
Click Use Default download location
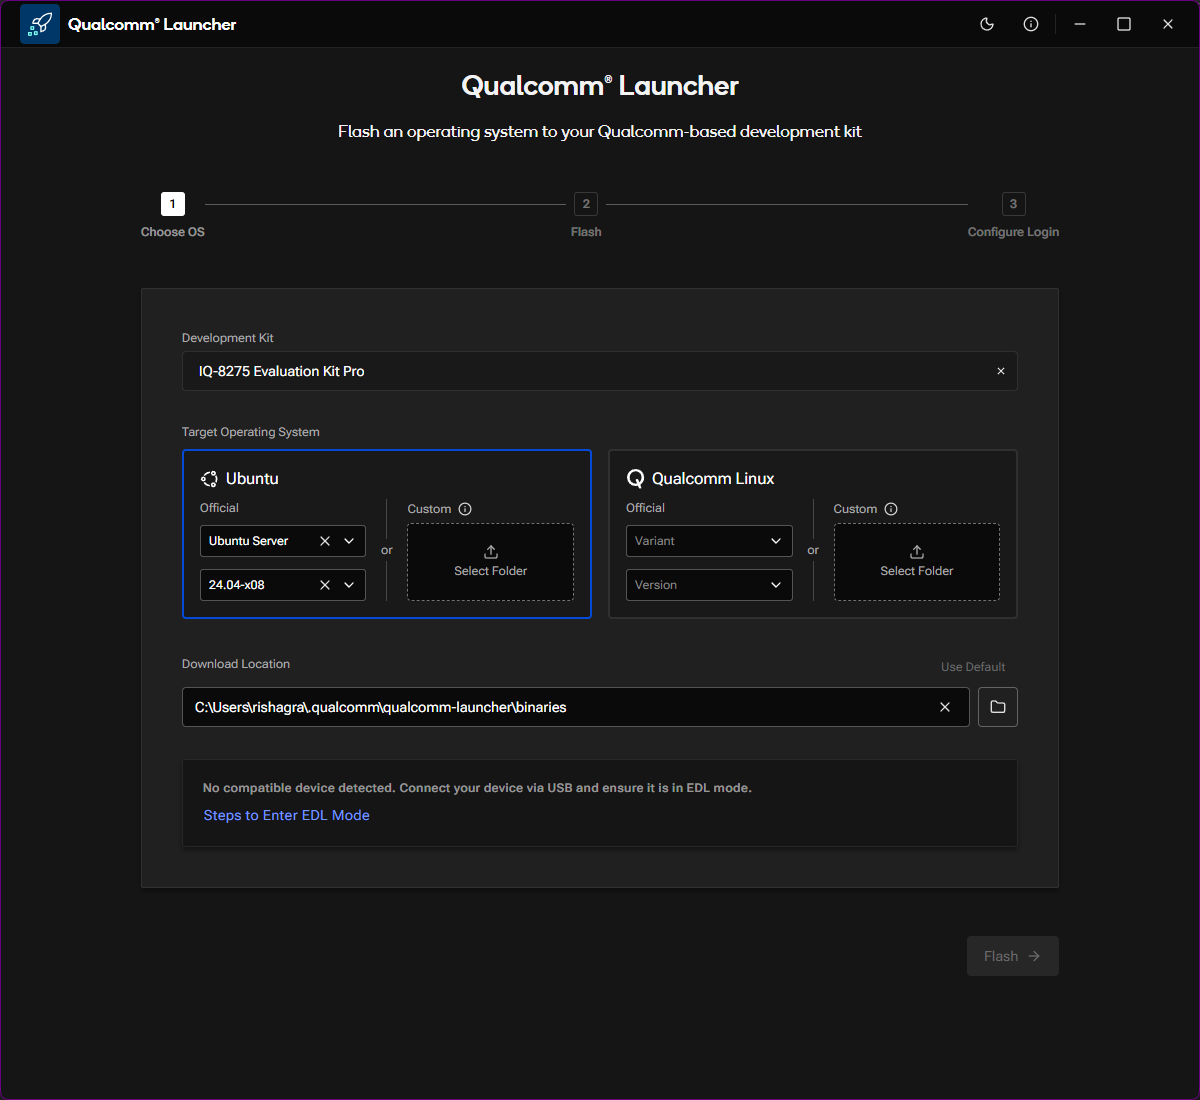tap(973, 667)
